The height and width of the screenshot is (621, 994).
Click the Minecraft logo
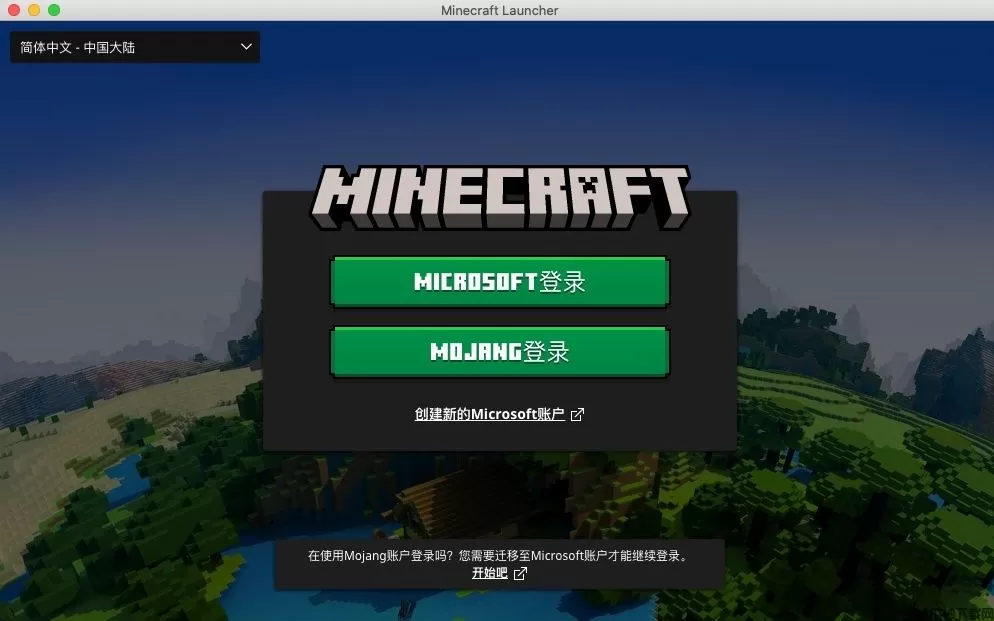pyautogui.click(x=500, y=198)
